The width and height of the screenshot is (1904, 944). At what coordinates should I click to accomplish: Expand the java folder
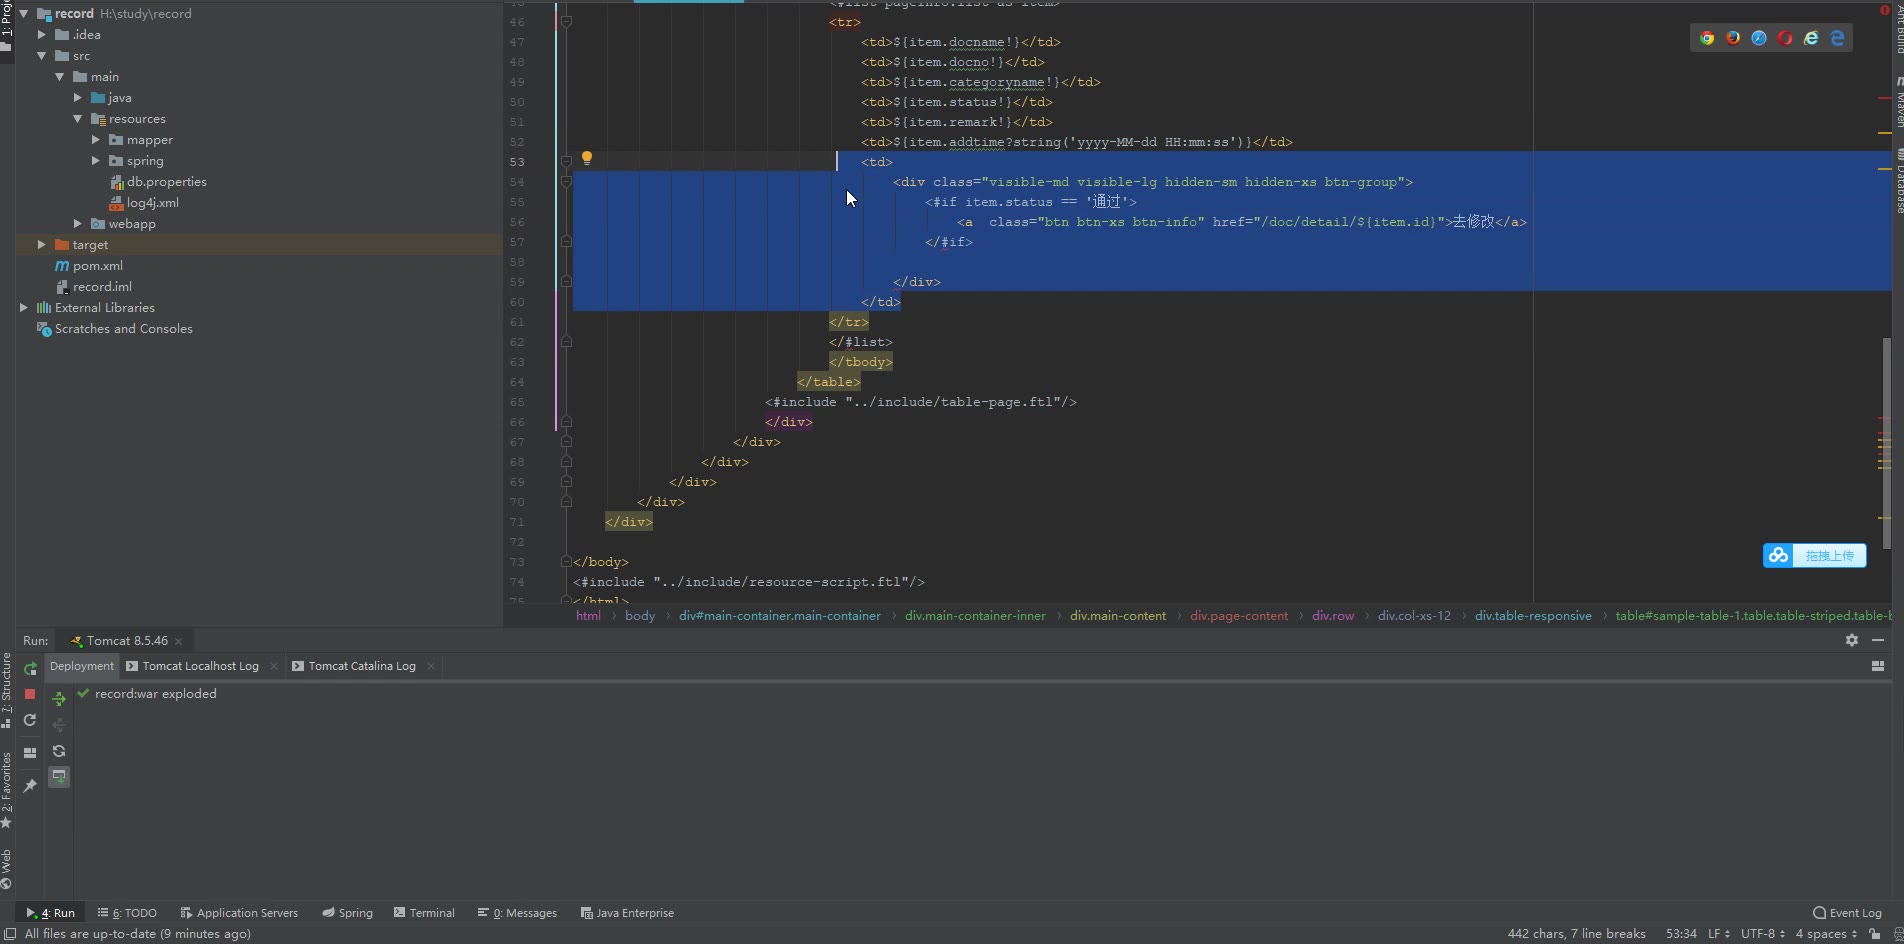[x=78, y=98]
